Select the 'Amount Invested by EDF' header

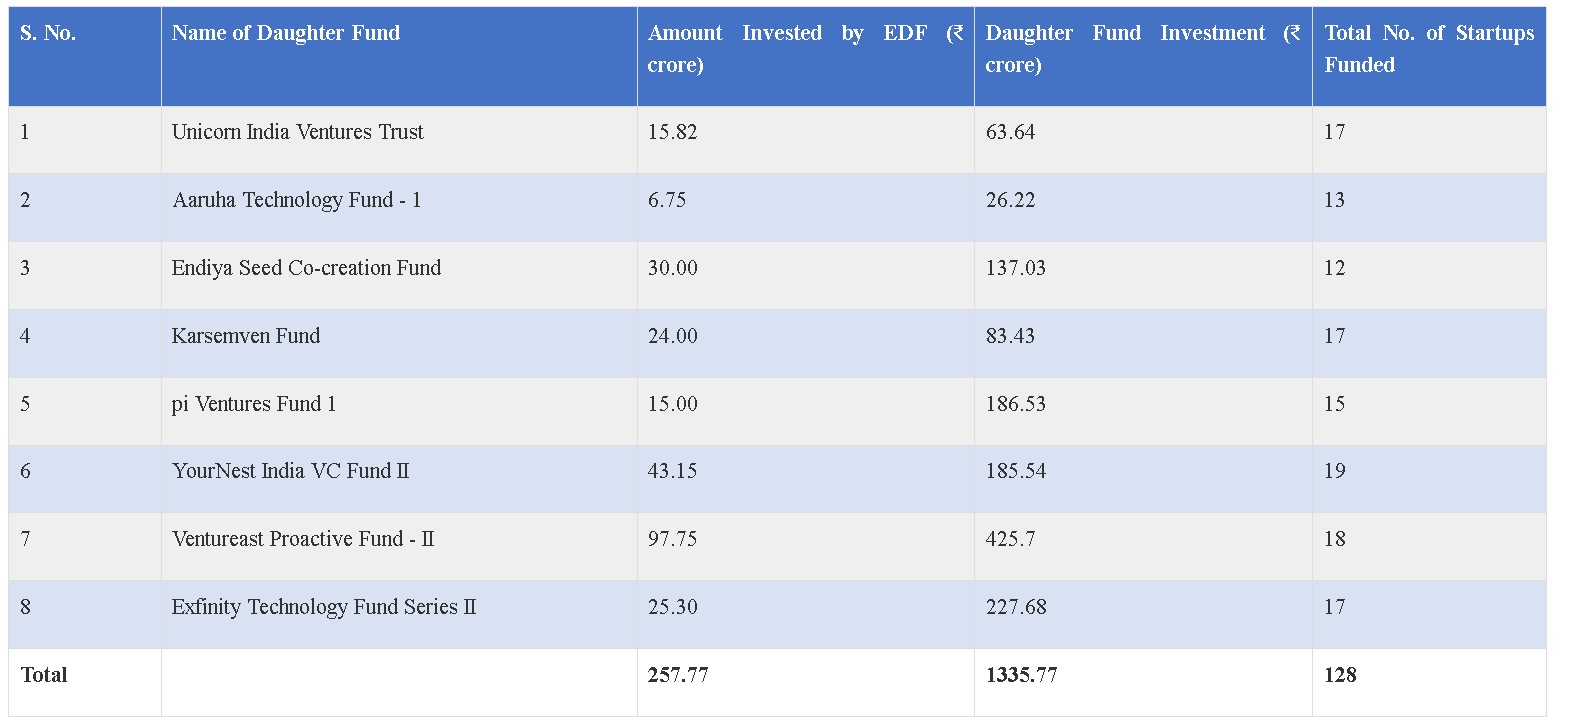click(x=804, y=49)
